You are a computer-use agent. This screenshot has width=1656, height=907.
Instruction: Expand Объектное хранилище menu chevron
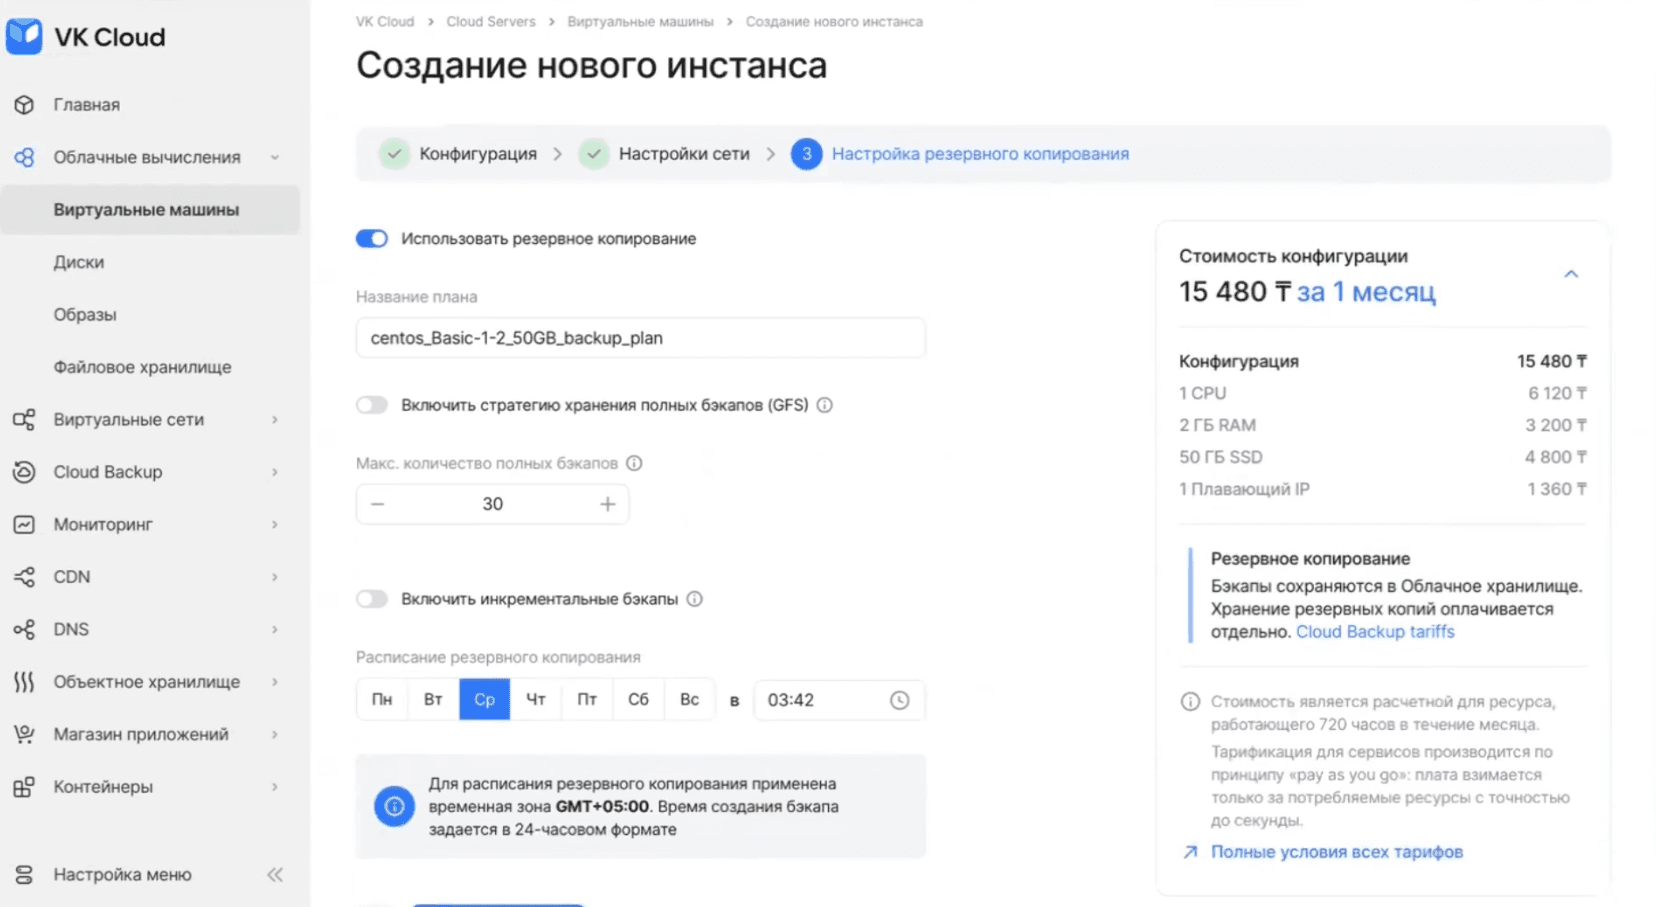275,682
